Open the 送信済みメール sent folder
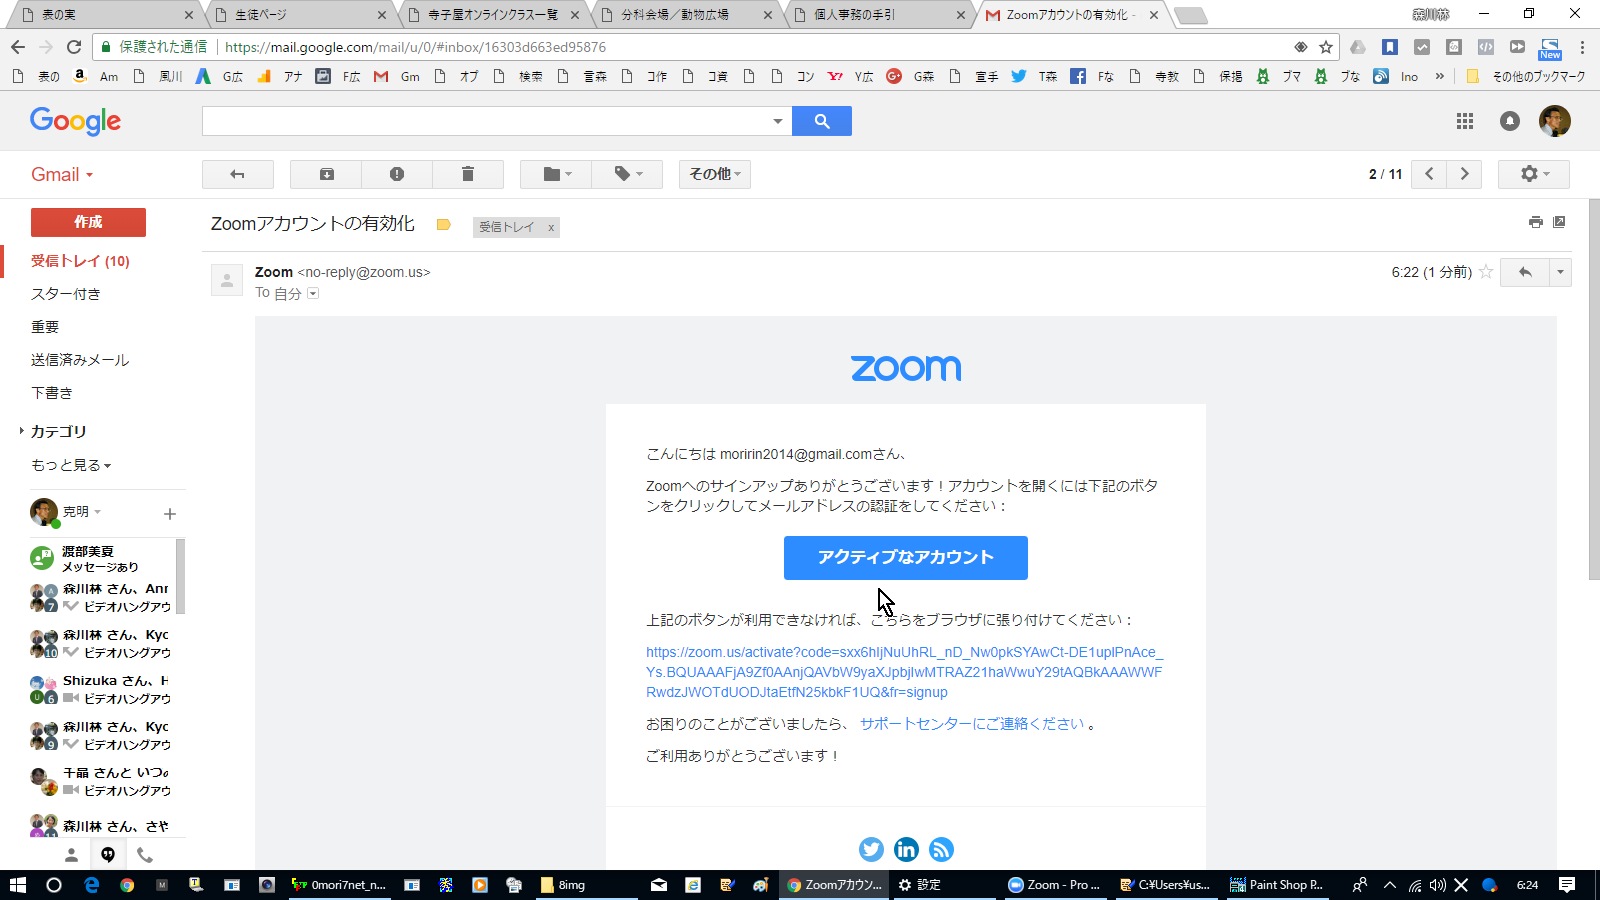The width and height of the screenshot is (1600, 900). coord(80,360)
